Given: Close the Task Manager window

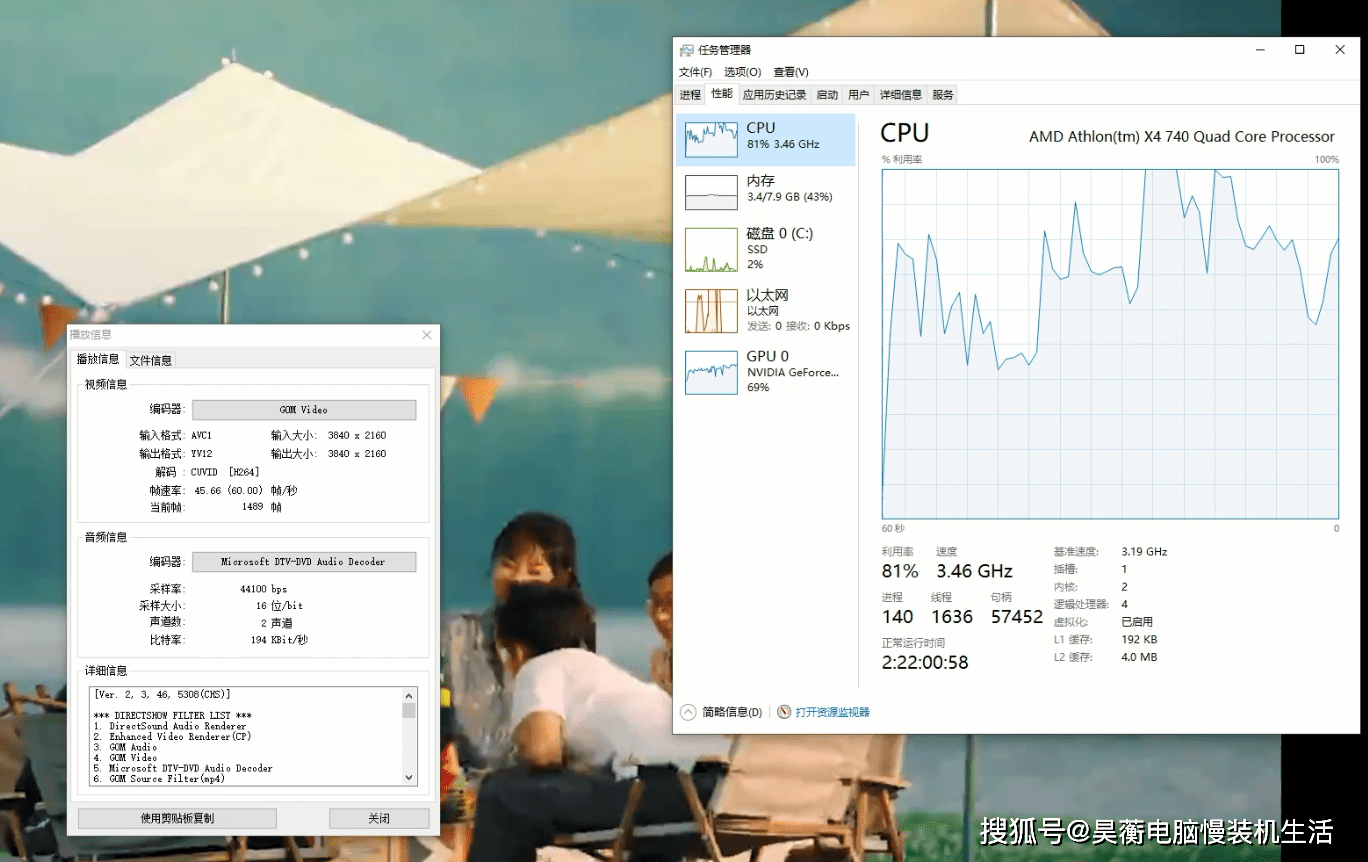Looking at the screenshot, I should click(x=1340, y=50).
